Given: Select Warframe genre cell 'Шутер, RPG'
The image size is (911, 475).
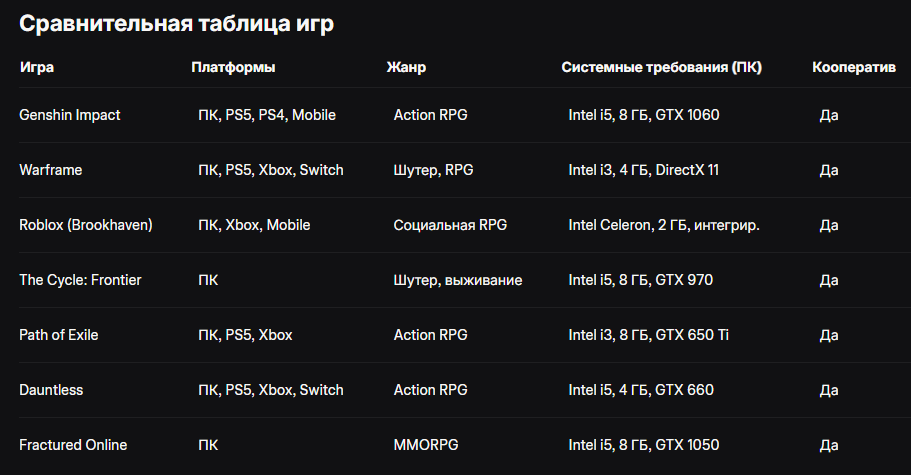Looking at the screenshot, I should (433, 170).
